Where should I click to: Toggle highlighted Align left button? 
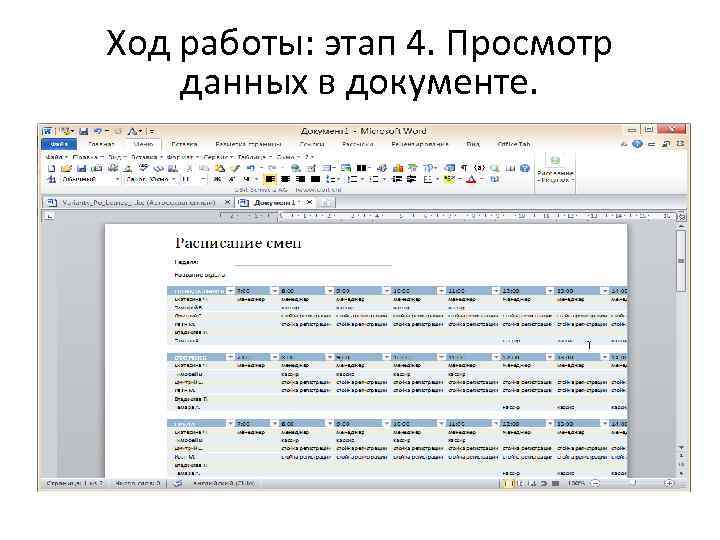point(270,179)
